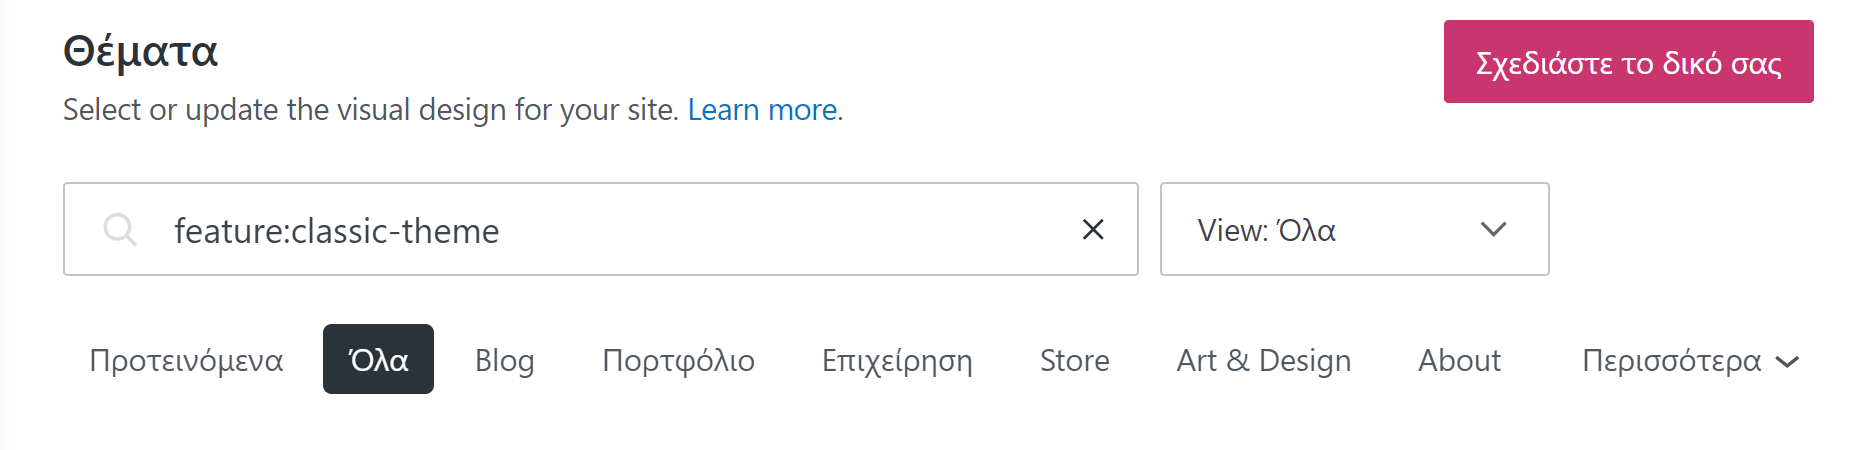
Task: Expand the Περισσότερα categories menu
Action: click(1672, 360)
